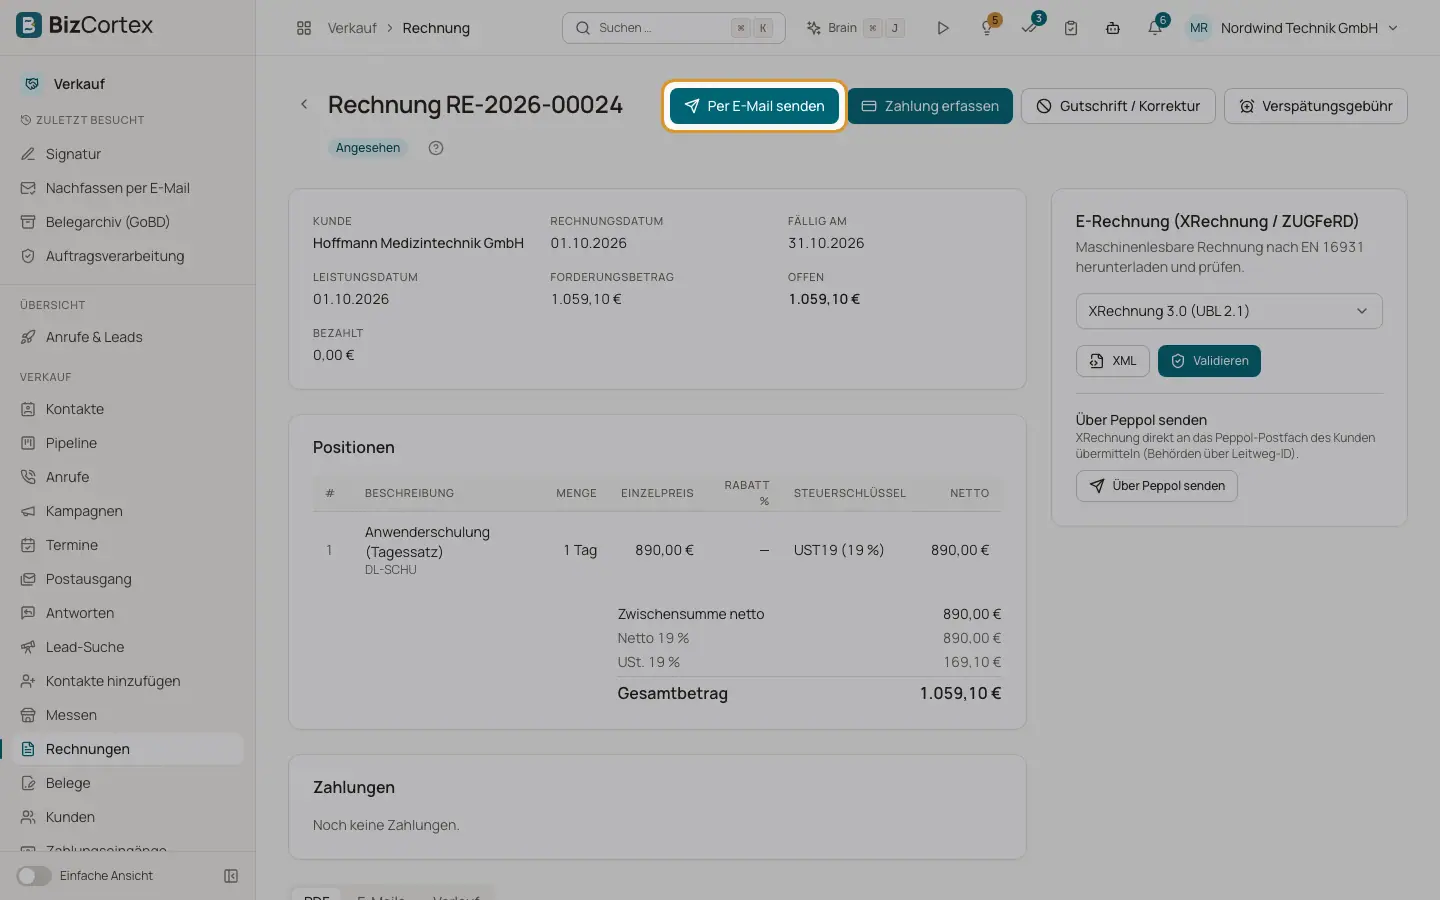Open the robot assistant icon in top bar
Screen dimensions: 1440x900
tap(1113, 28)
